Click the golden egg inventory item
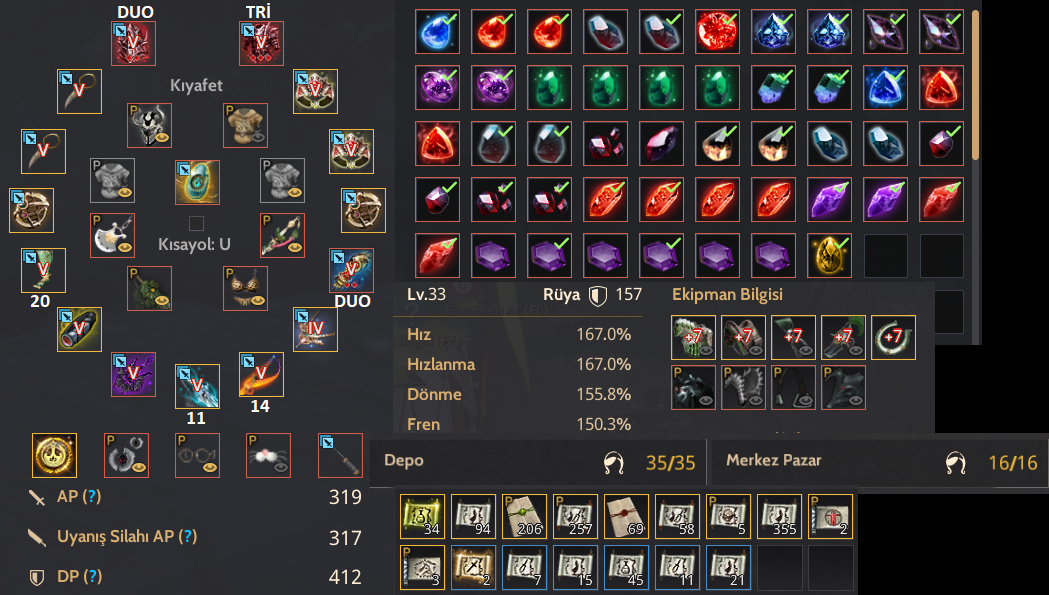 830,255
